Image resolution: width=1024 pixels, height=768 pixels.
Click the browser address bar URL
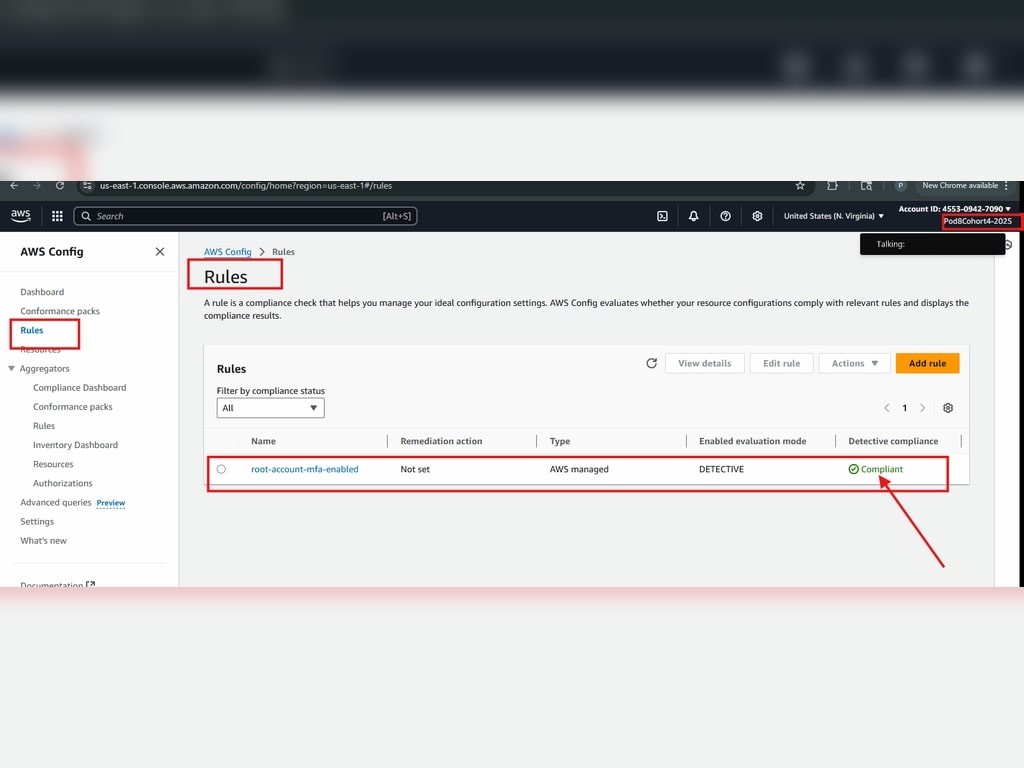(x=246, y=185)
